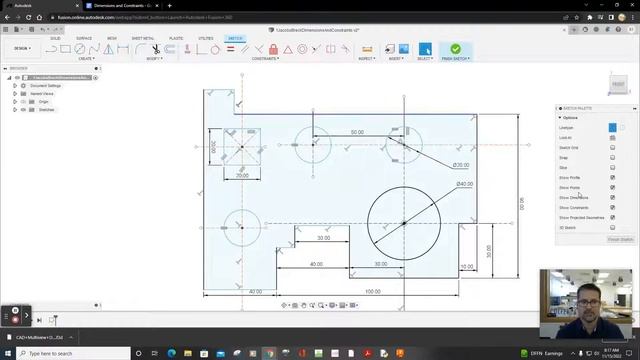640x360 pixels.
Task: Open the Inspect dropdown menu
Action: pos(367,59)
